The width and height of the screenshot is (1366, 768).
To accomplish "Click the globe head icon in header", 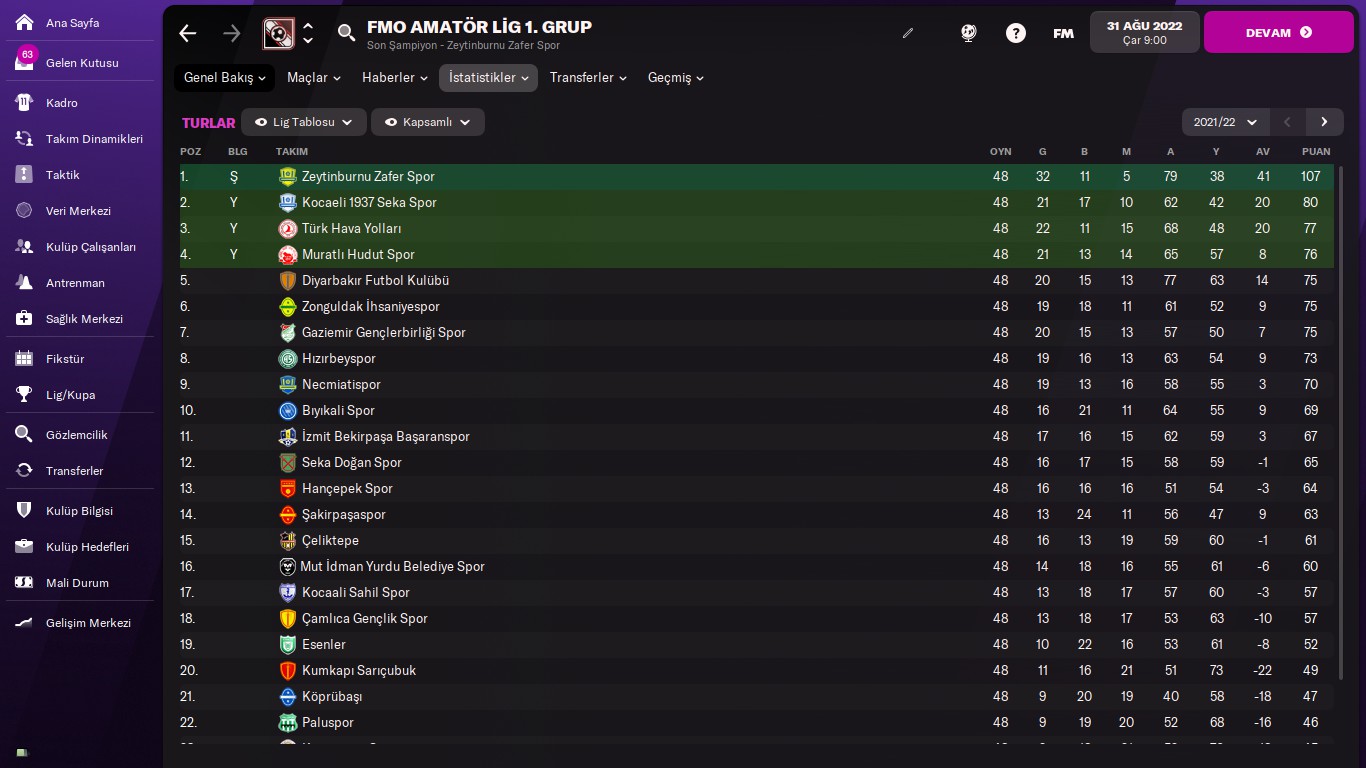I will pos(968,33).
